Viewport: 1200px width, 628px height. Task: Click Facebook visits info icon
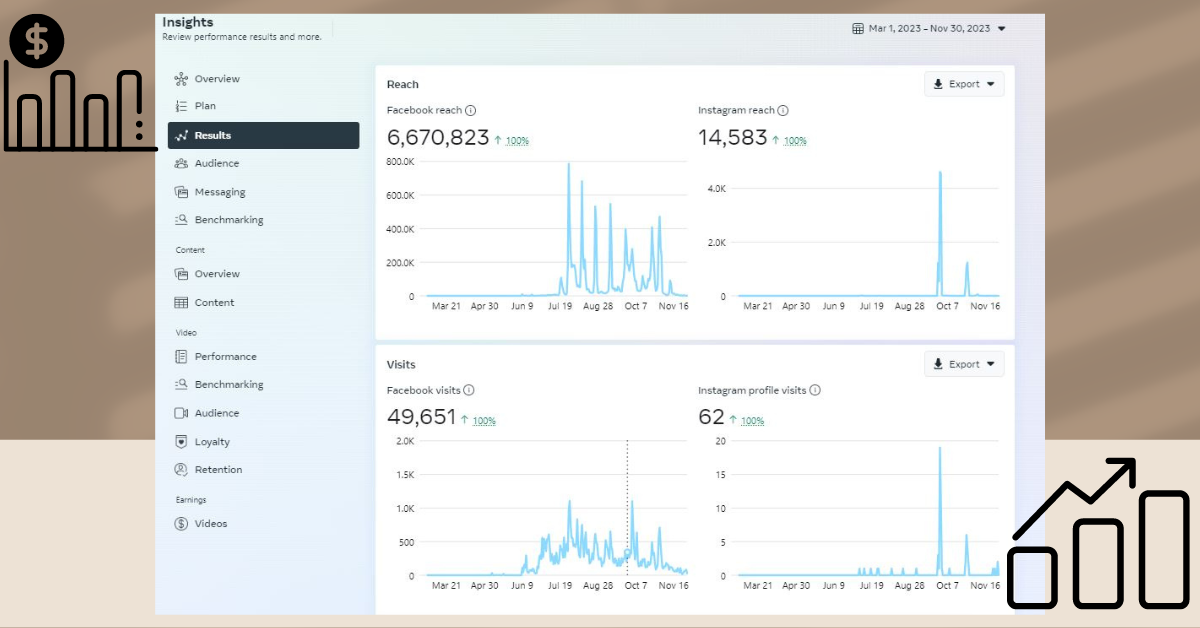point(469,391)
